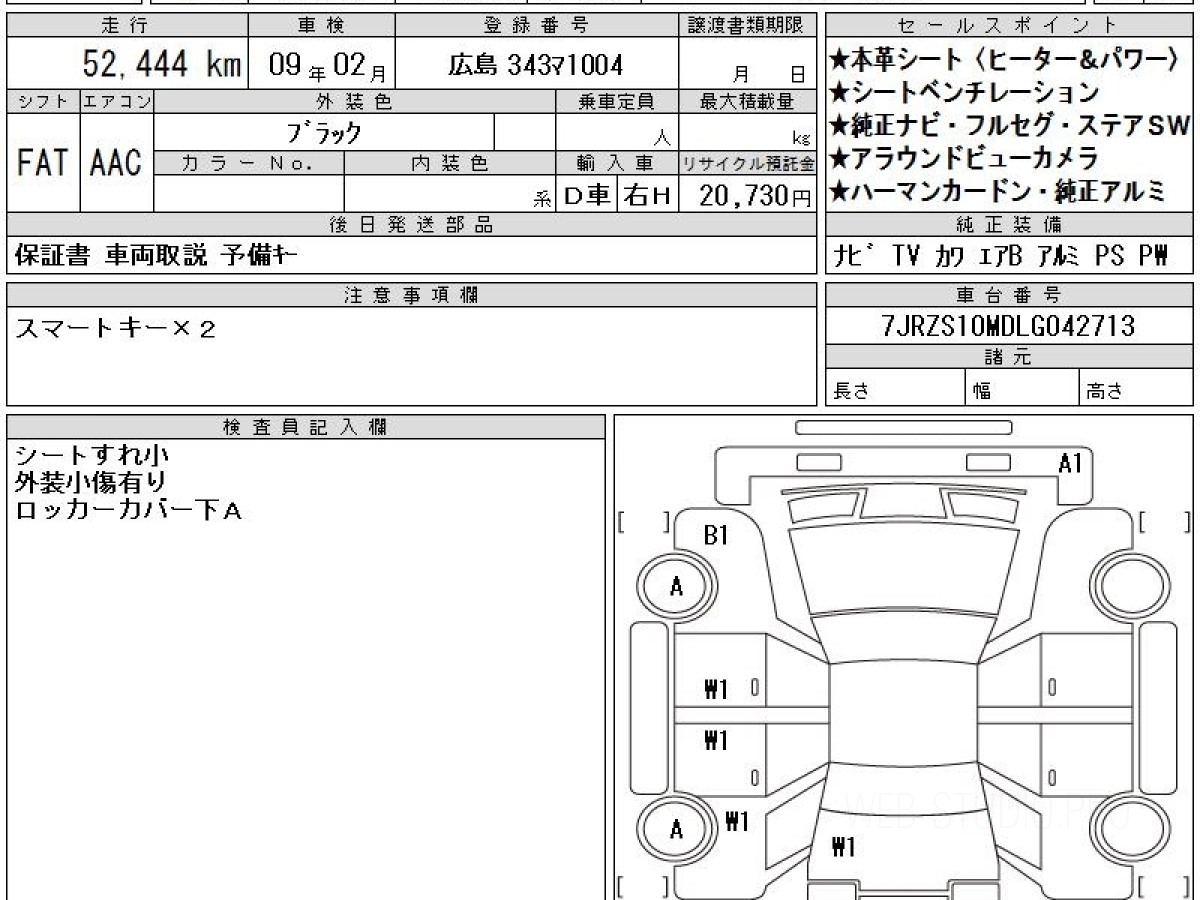Screen dimensions: 1200x900
Task: Select the D車 import cell
Action: 587,195
